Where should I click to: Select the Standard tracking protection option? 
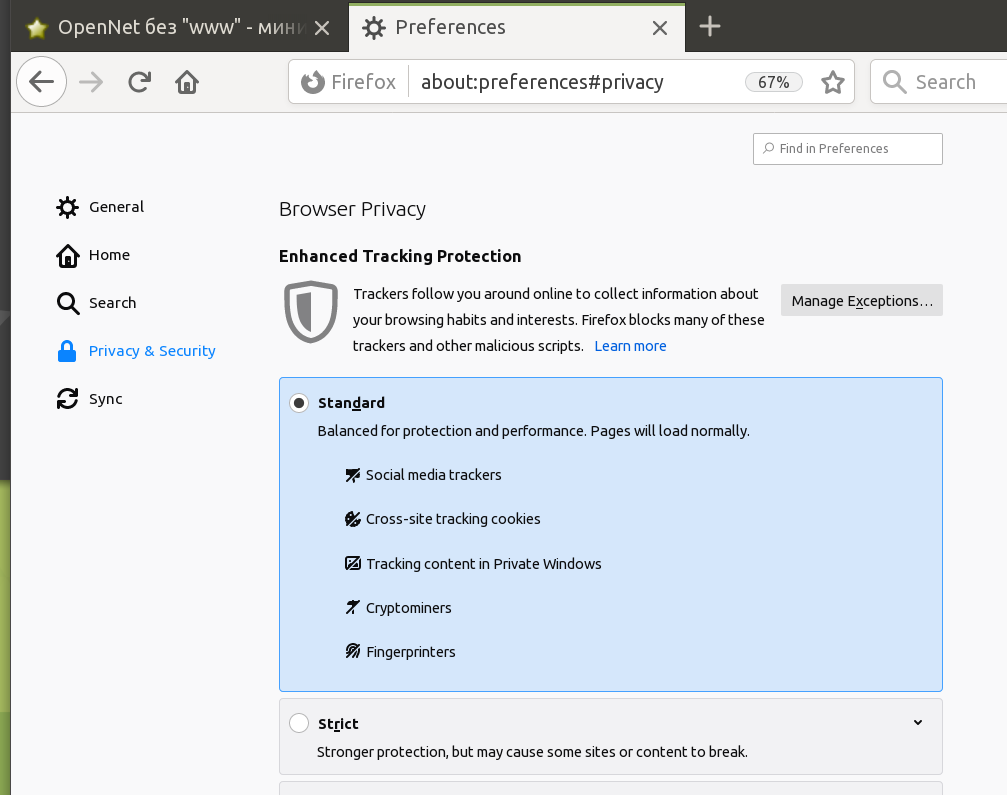pos(299,403)
